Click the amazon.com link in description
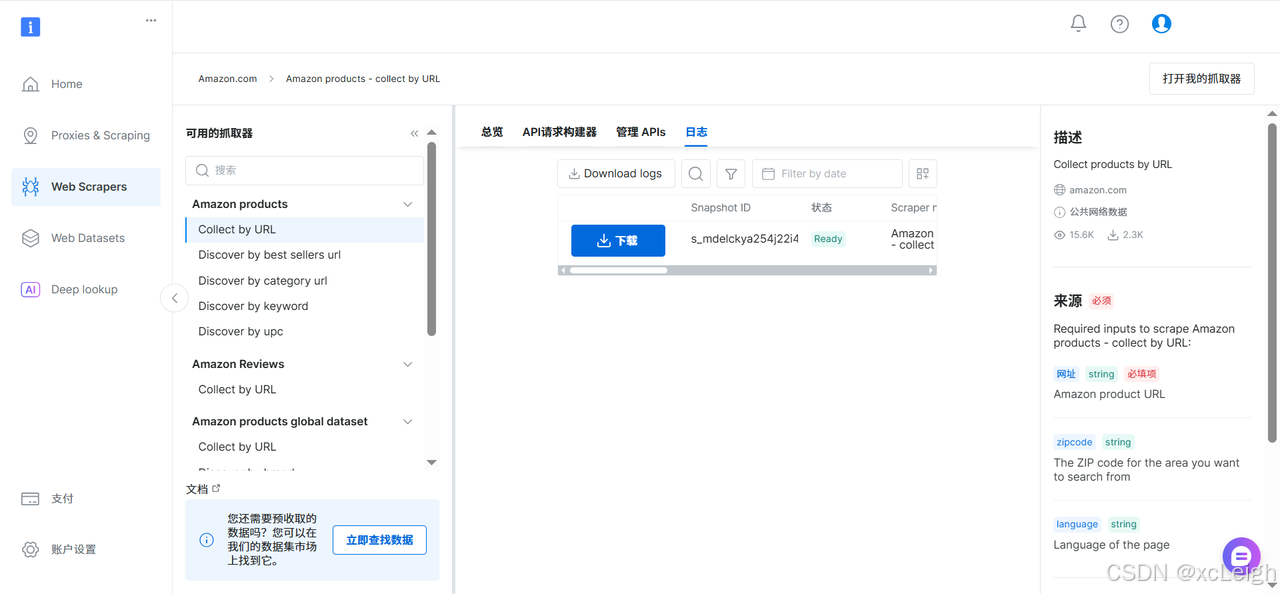Screen dimensions: 1280x594 (x=1098, y=190)
